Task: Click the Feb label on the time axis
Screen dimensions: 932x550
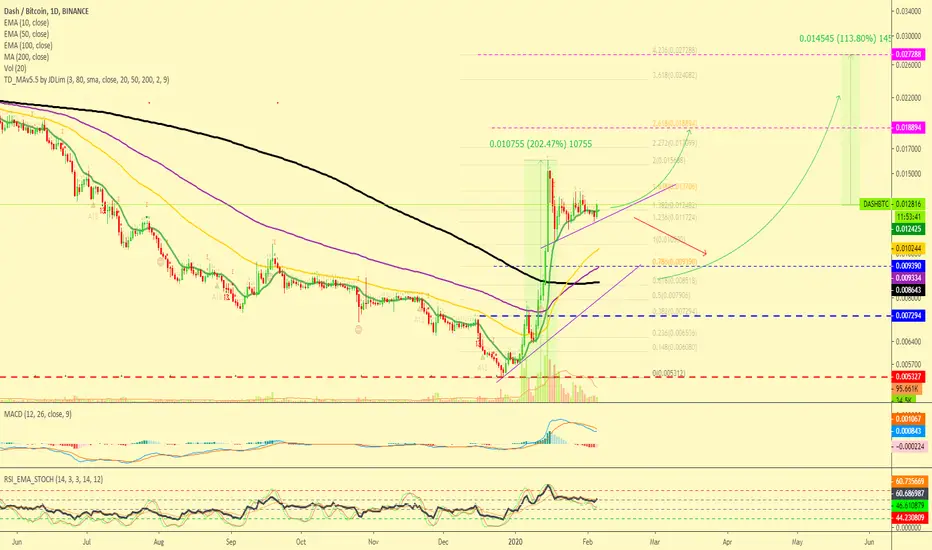Action: 587,542
